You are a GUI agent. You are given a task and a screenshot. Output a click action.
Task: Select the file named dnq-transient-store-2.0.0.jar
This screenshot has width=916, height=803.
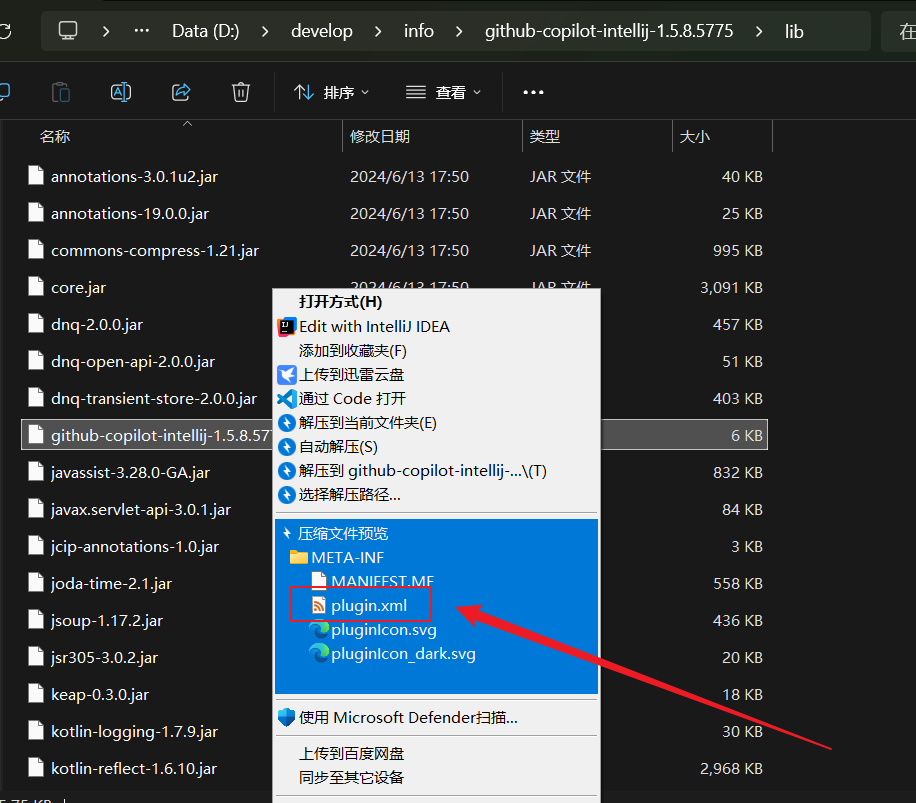click(x=154, y=398)
